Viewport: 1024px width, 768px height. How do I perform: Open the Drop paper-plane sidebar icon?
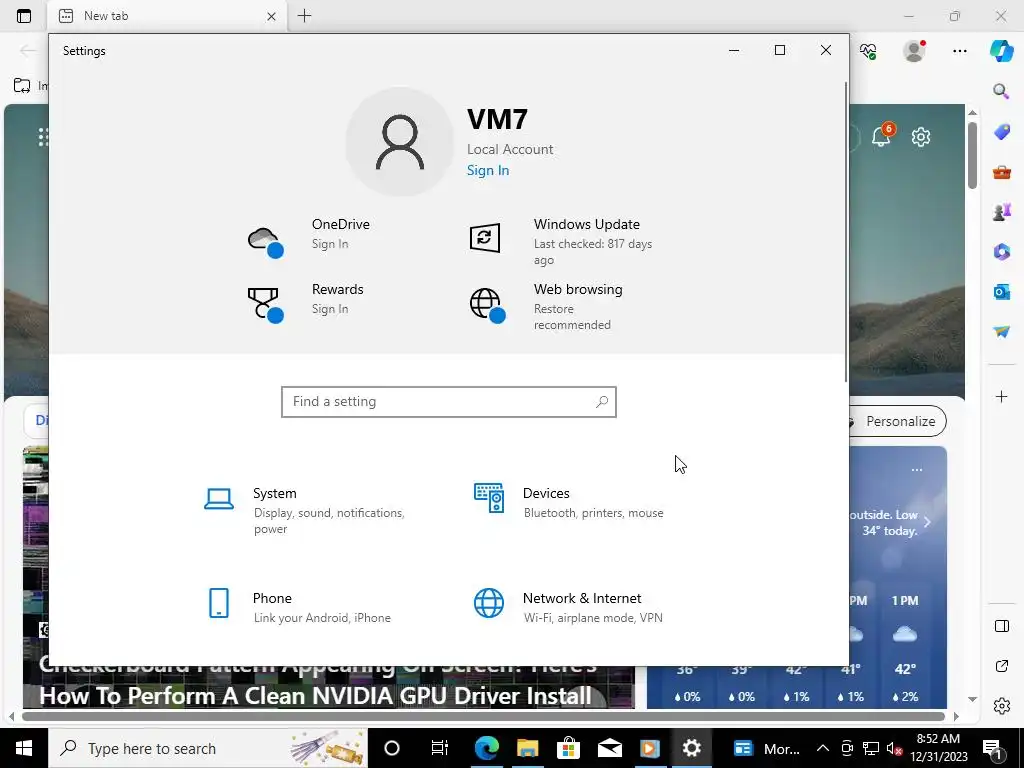tap(1001, 332)
